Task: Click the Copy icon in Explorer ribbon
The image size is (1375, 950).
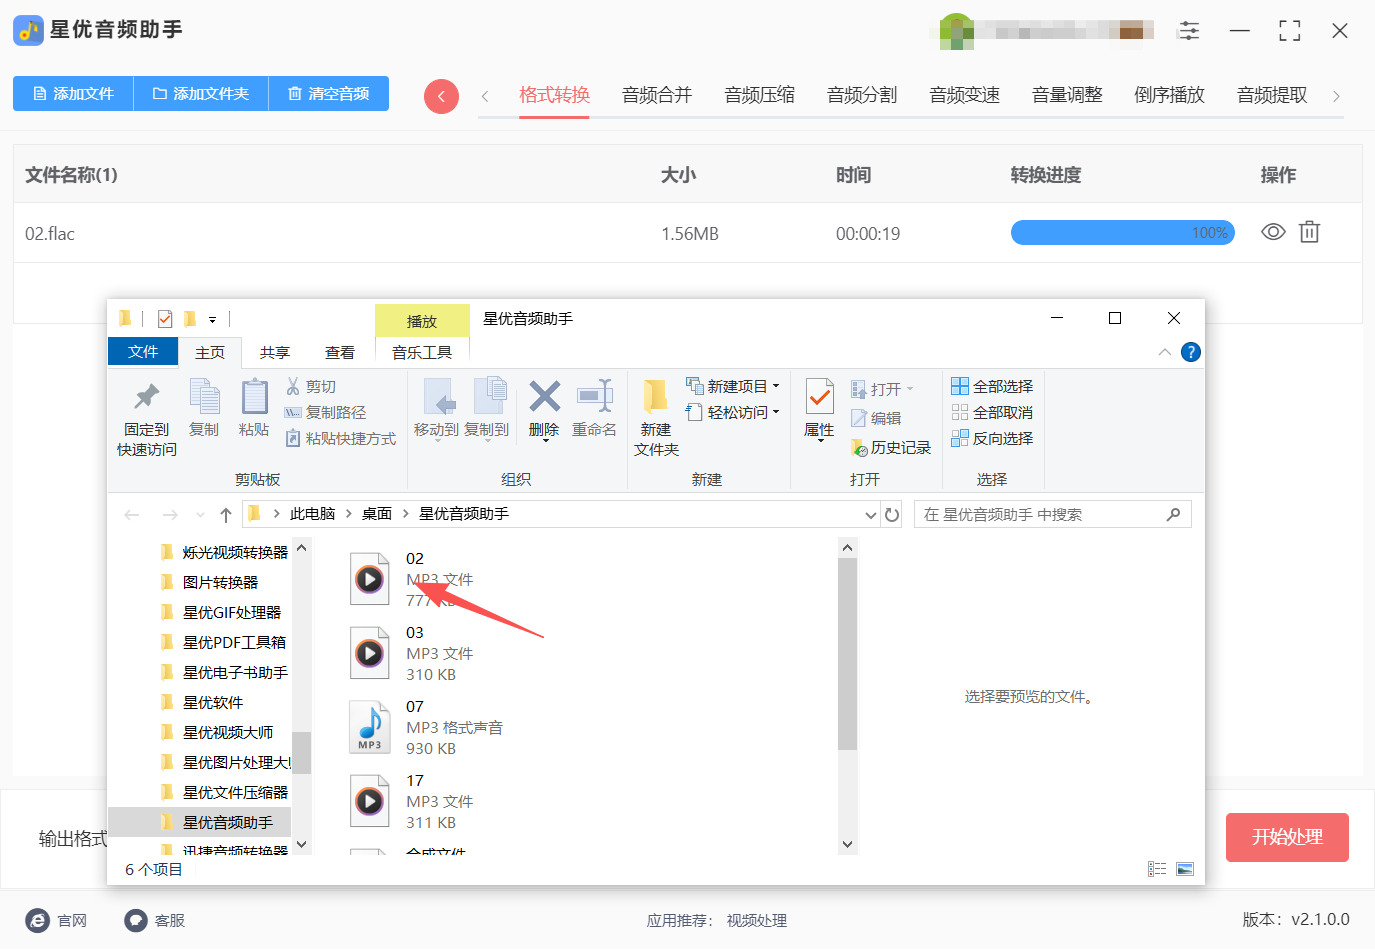Action: coord(204,397)
